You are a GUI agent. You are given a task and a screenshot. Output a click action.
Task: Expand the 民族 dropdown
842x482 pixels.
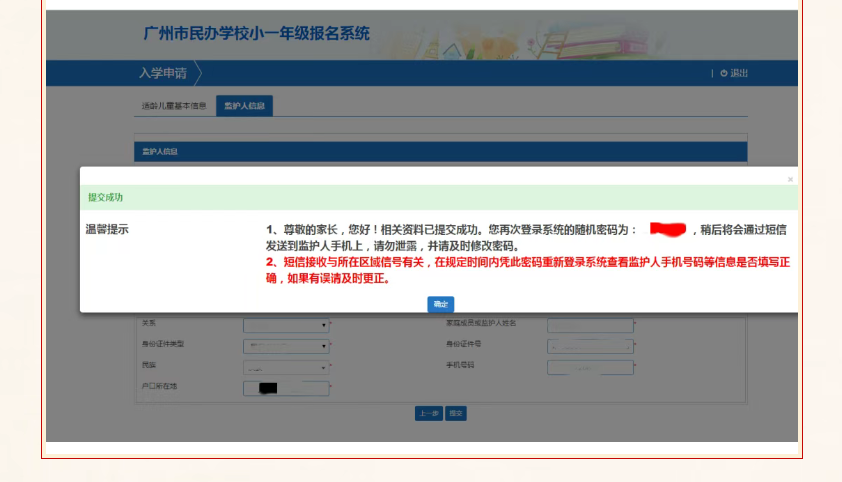(x=286, y=368)
